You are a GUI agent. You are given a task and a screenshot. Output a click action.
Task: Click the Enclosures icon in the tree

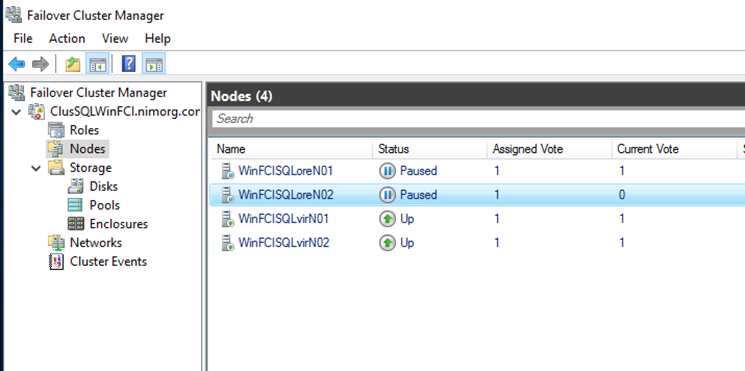pyautogui.click(x=76, y=224)
